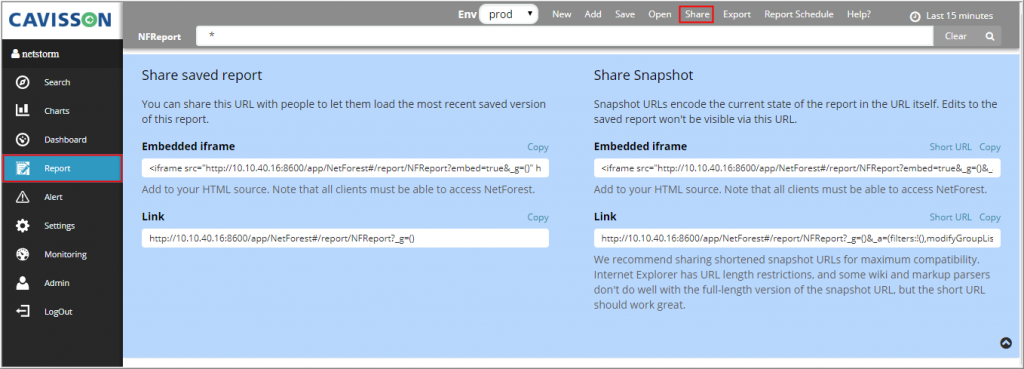Click the clock icon beside Last 15 minutes
The image size is (1024, 369).
click(x=916, y=16)
